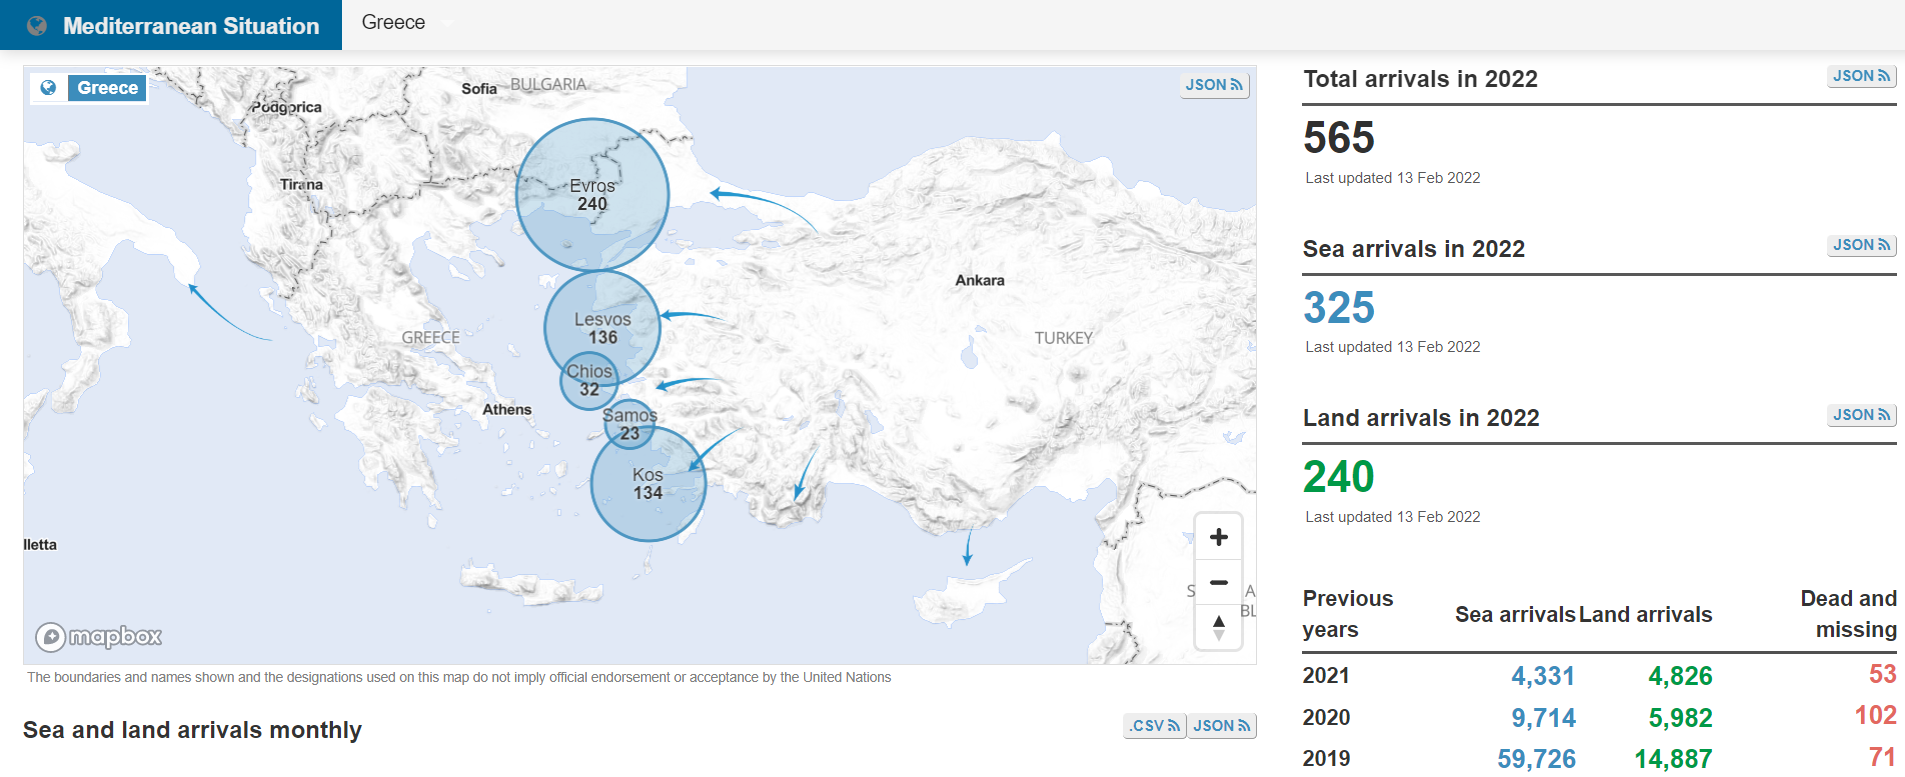This screenshot has height=777, width=1905.
Task: Click 2020 land arrivals value 5,982
Action: coord(1680,718)
